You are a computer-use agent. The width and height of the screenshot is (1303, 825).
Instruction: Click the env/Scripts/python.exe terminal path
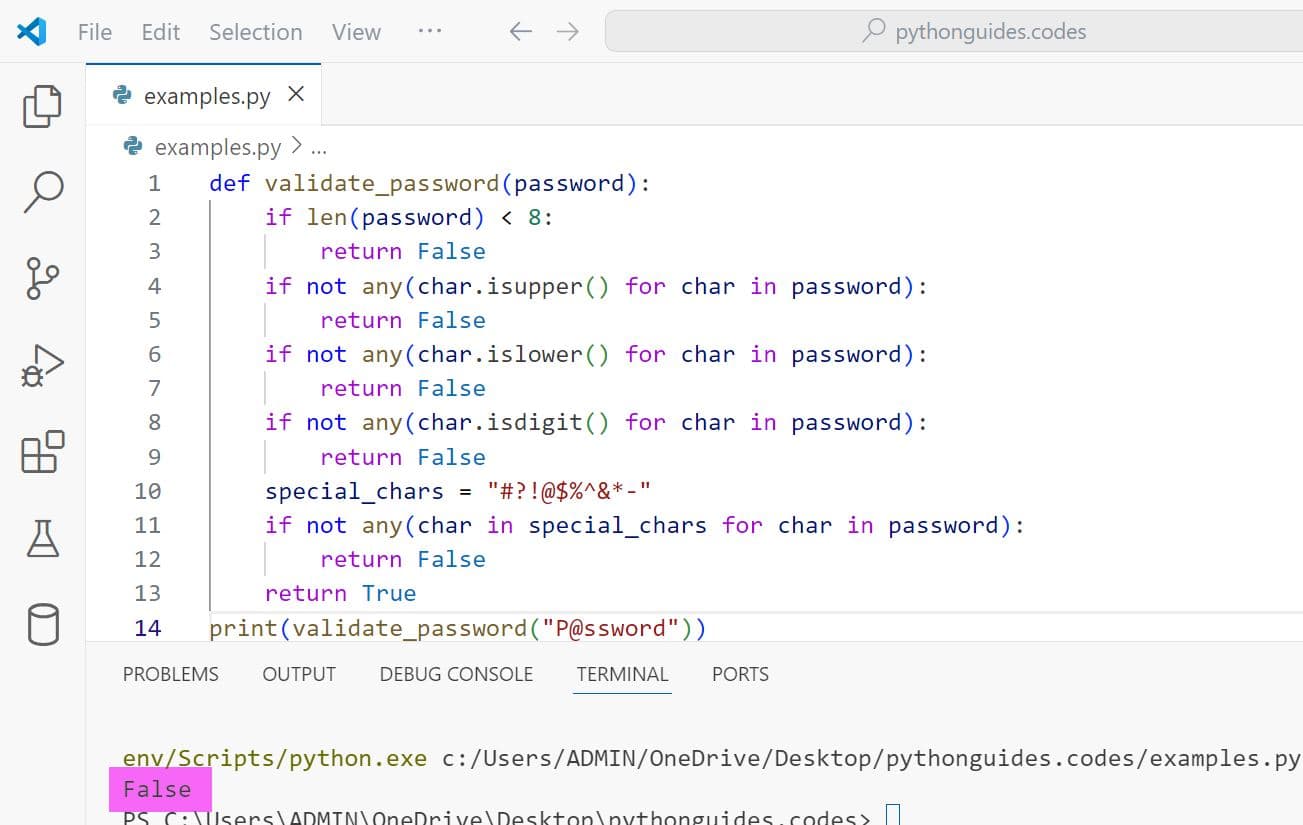coord(274,758)
